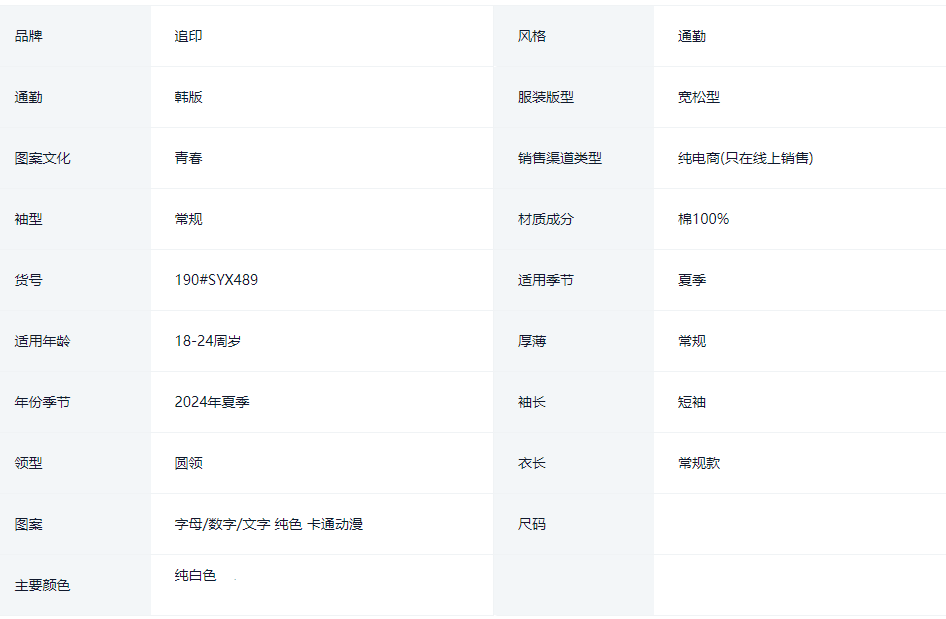
Task: Click the 2024年夏季 year season value
Action: coord(212,402)
